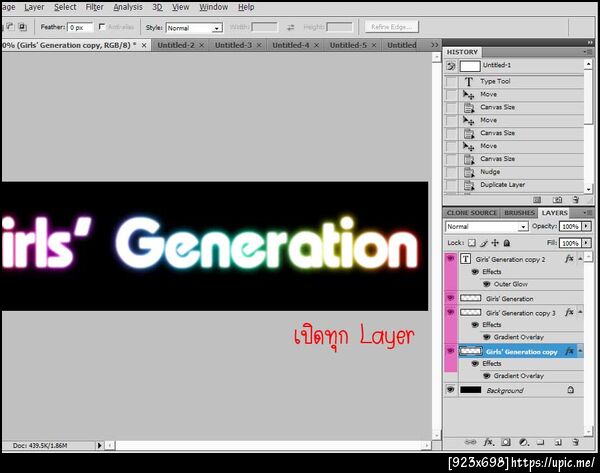The image size is (600, 473).
Task: Close the Untitled-2 document tab
Action: tap(202, 45)
